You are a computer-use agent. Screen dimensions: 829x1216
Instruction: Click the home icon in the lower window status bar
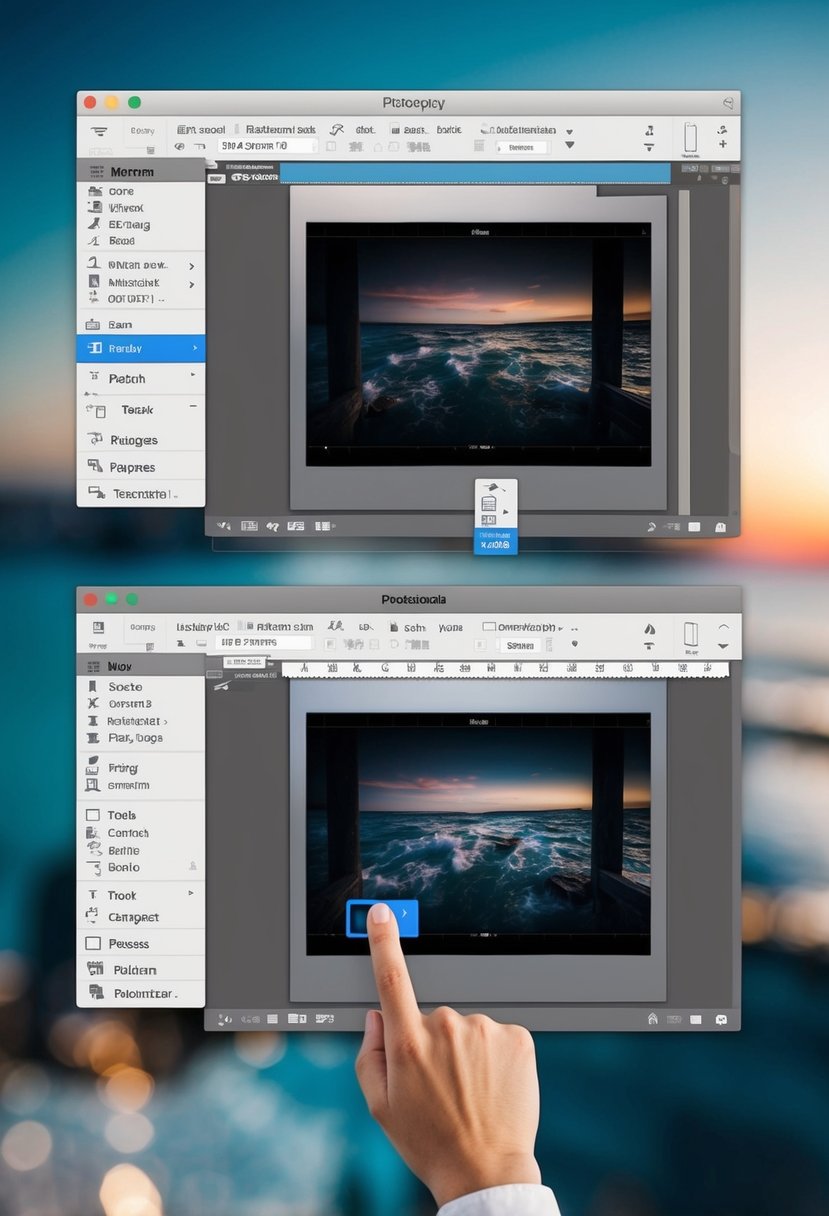point(653,1019)
